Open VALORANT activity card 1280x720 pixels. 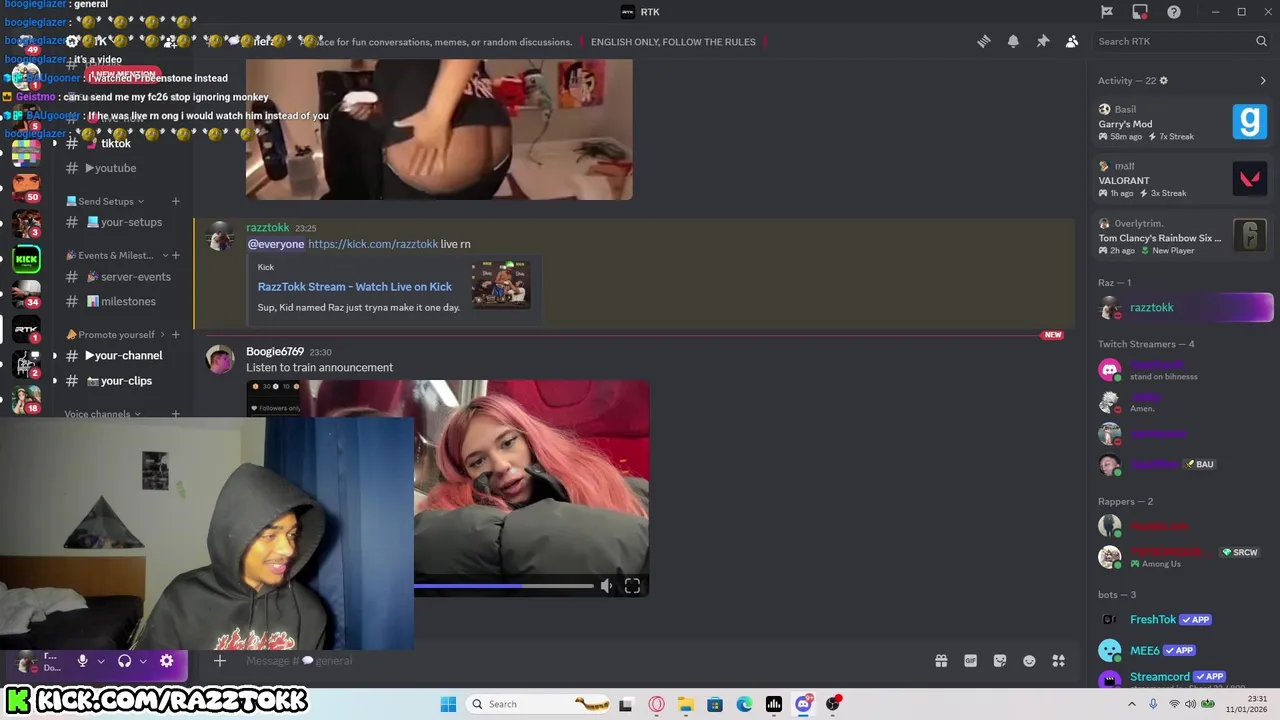point(1183,180)
